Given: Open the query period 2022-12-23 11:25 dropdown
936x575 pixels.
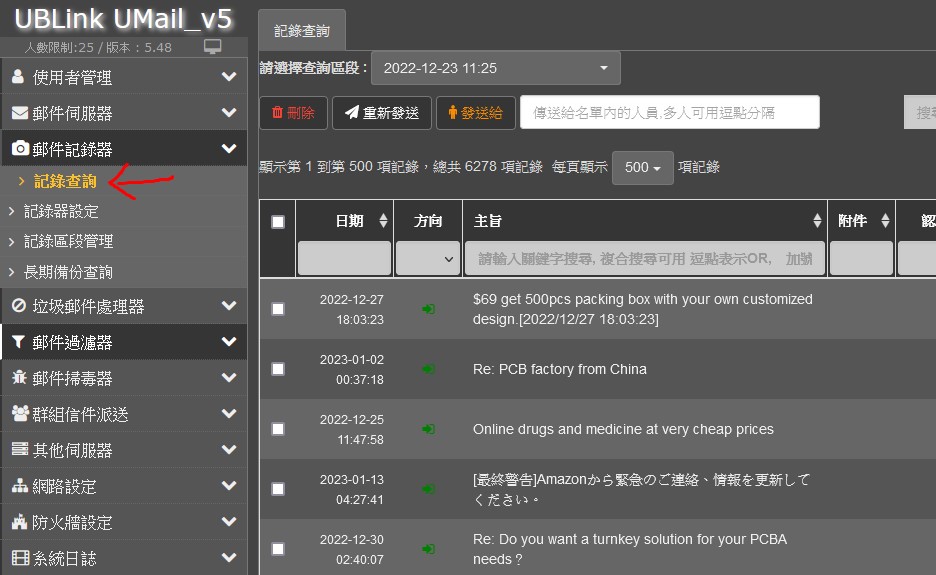Looking at the screenshot, I should pos(495,68).
